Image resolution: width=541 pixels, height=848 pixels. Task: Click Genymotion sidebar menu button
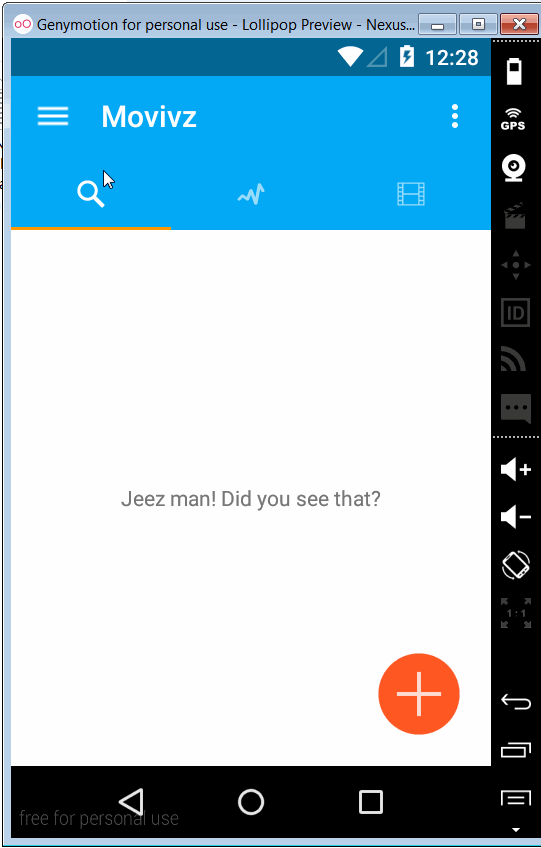click(516, 799)
